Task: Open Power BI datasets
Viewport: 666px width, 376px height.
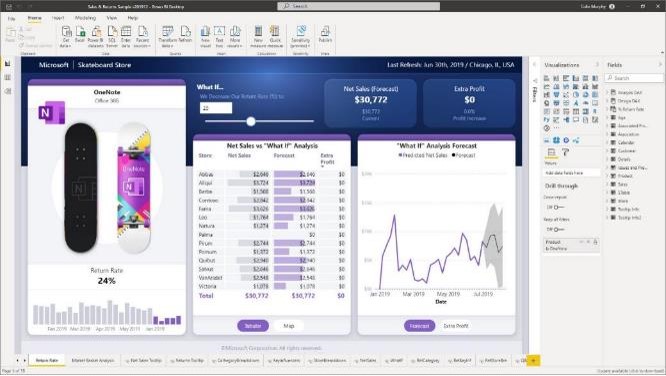Action: (96, 37)
